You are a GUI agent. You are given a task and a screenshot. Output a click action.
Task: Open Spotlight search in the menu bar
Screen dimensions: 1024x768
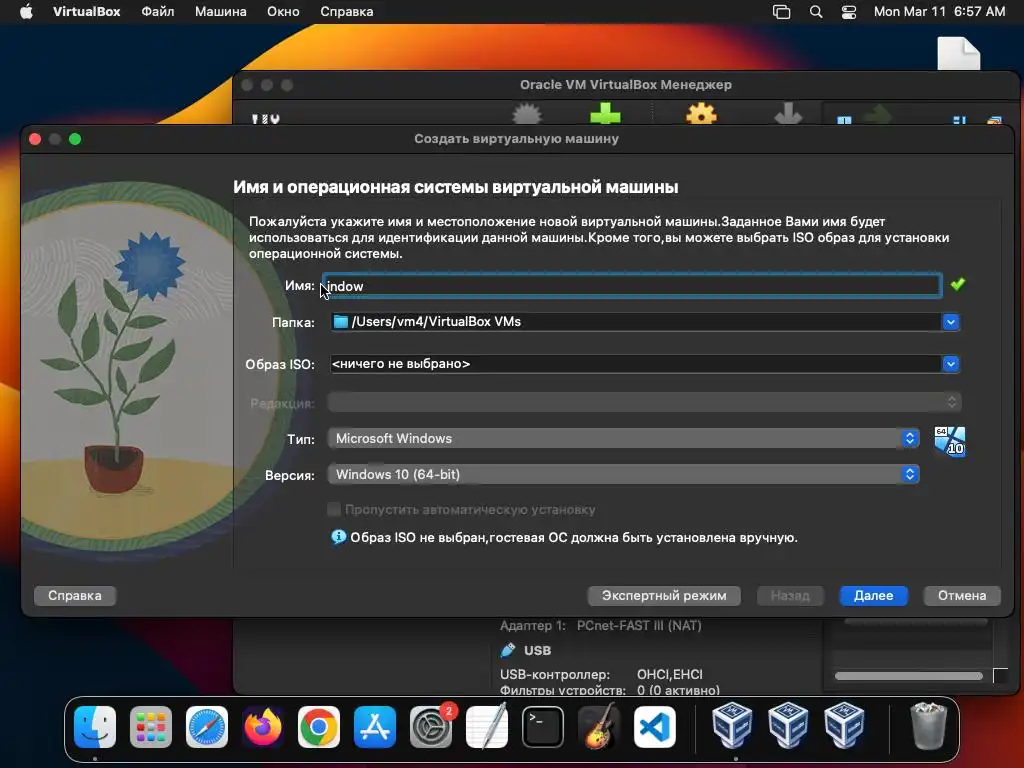[816, 12]
